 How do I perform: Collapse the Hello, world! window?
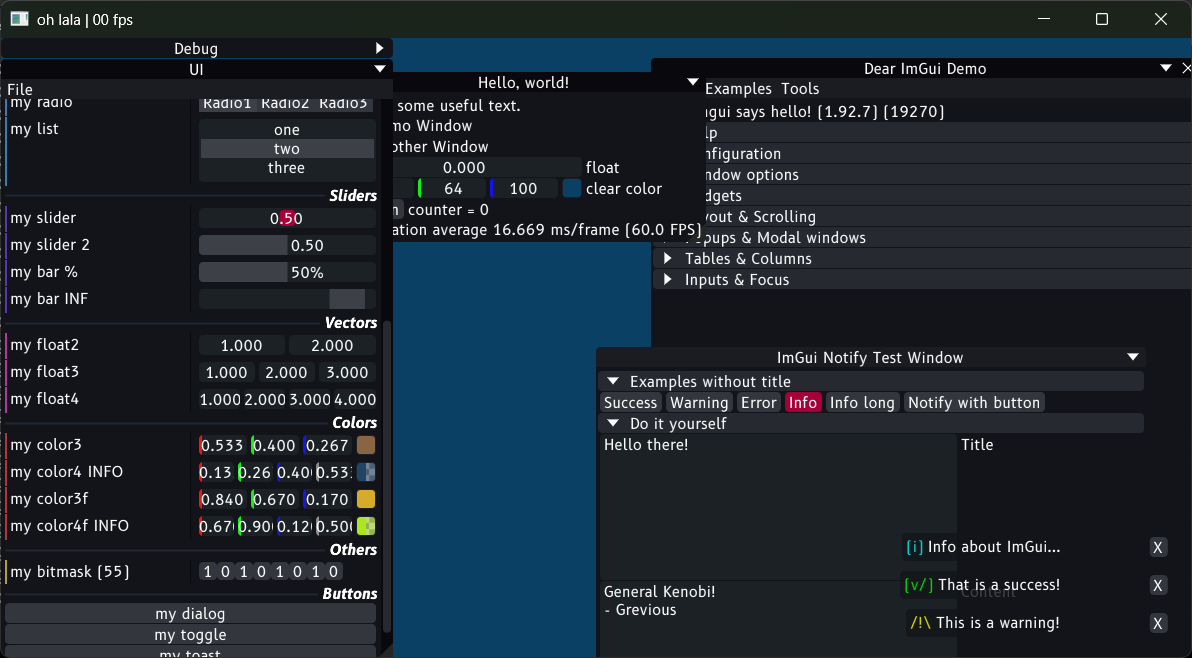pyautogui.click(x=693, y=82)
